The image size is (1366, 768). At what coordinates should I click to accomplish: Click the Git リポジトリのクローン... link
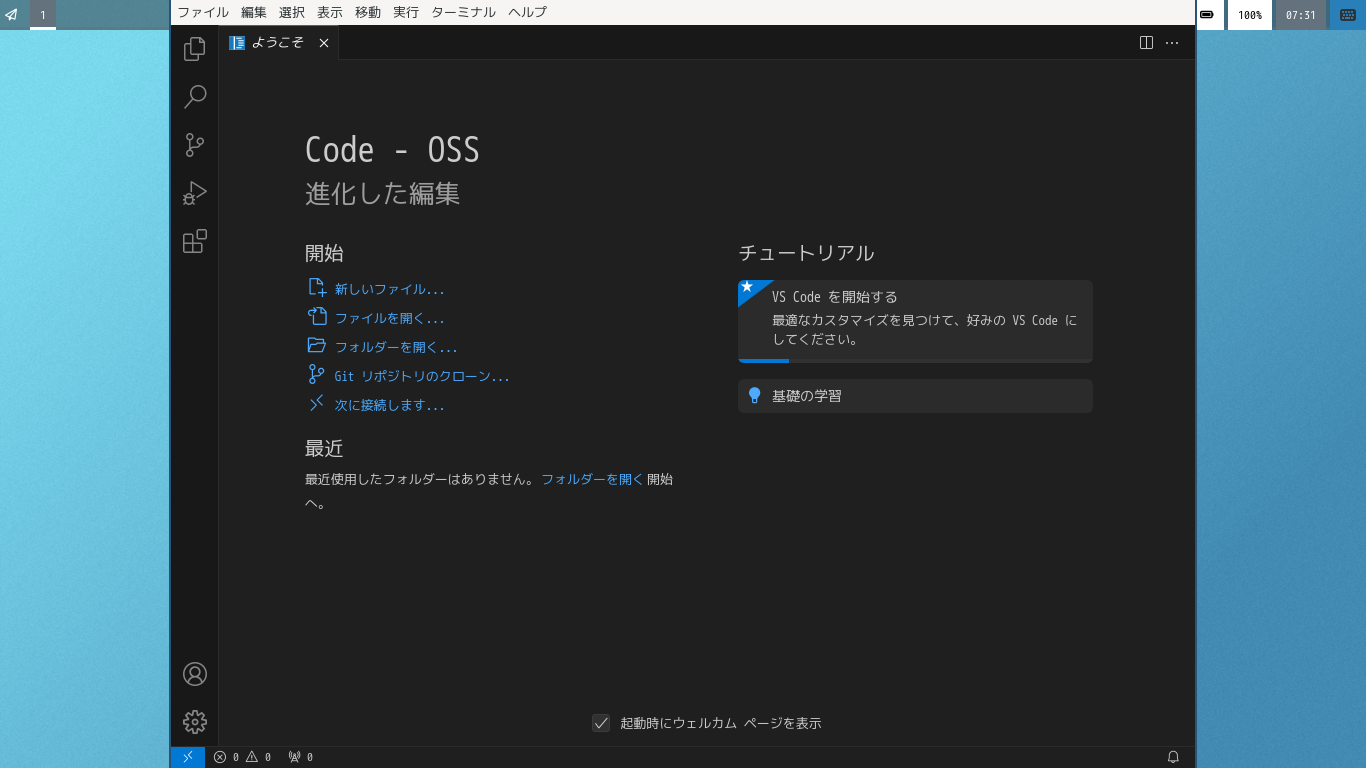click(422, 376)
